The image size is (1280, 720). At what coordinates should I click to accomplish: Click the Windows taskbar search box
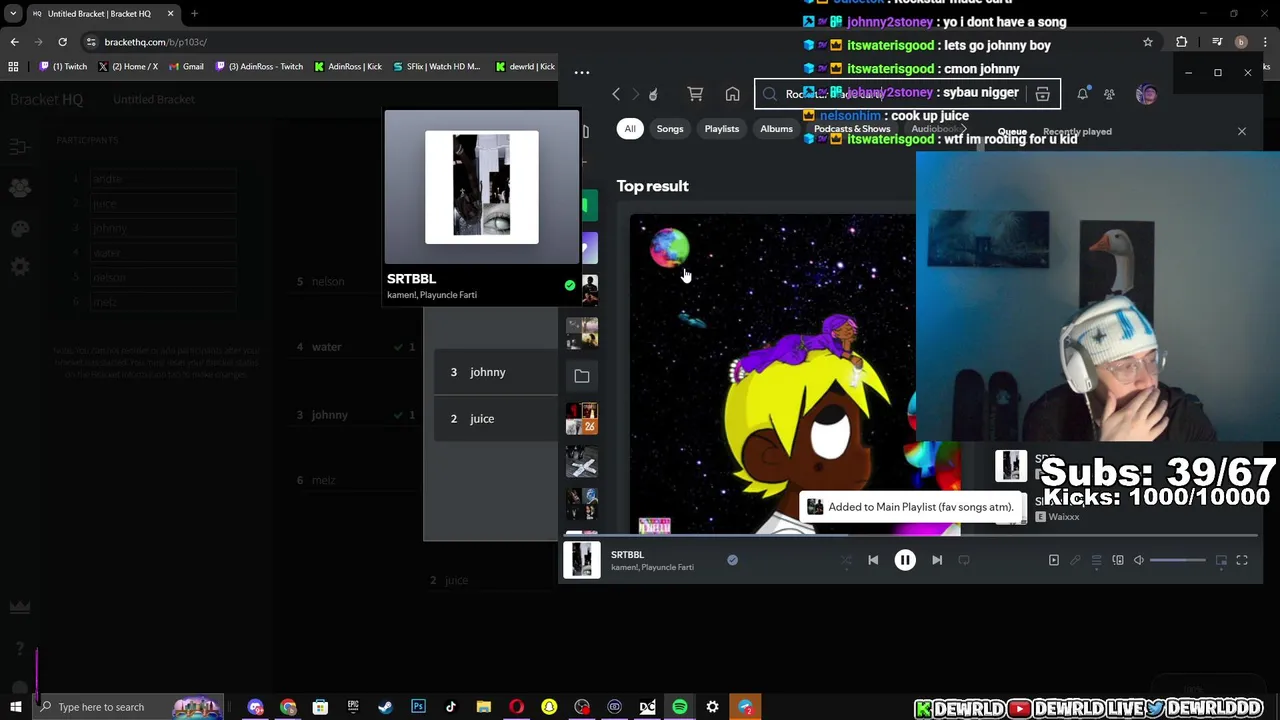click(x=130, y=707)
